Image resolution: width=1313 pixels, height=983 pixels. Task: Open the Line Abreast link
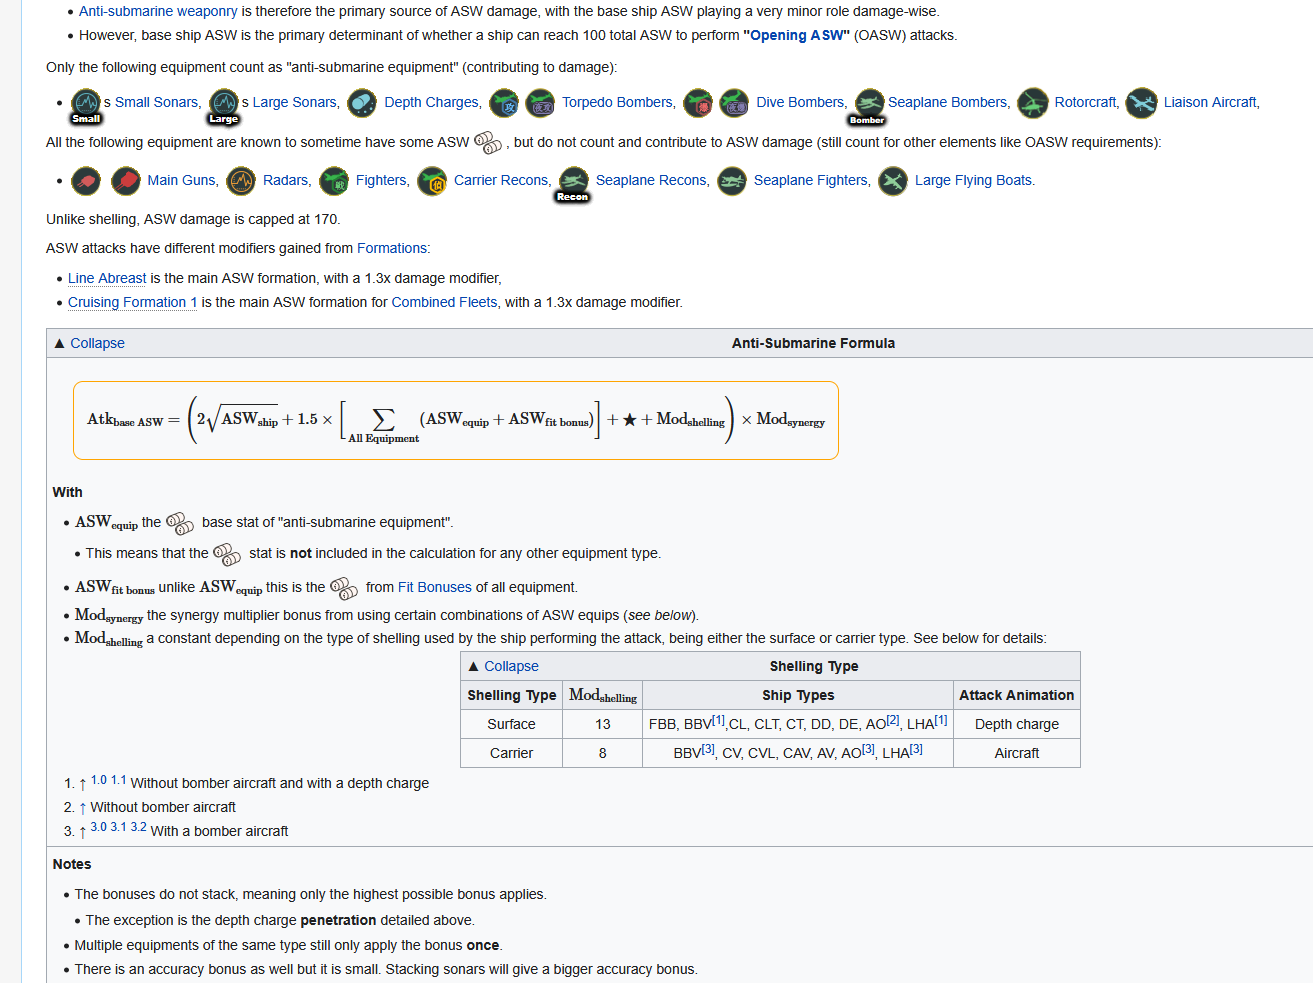(x=107, y=278)
